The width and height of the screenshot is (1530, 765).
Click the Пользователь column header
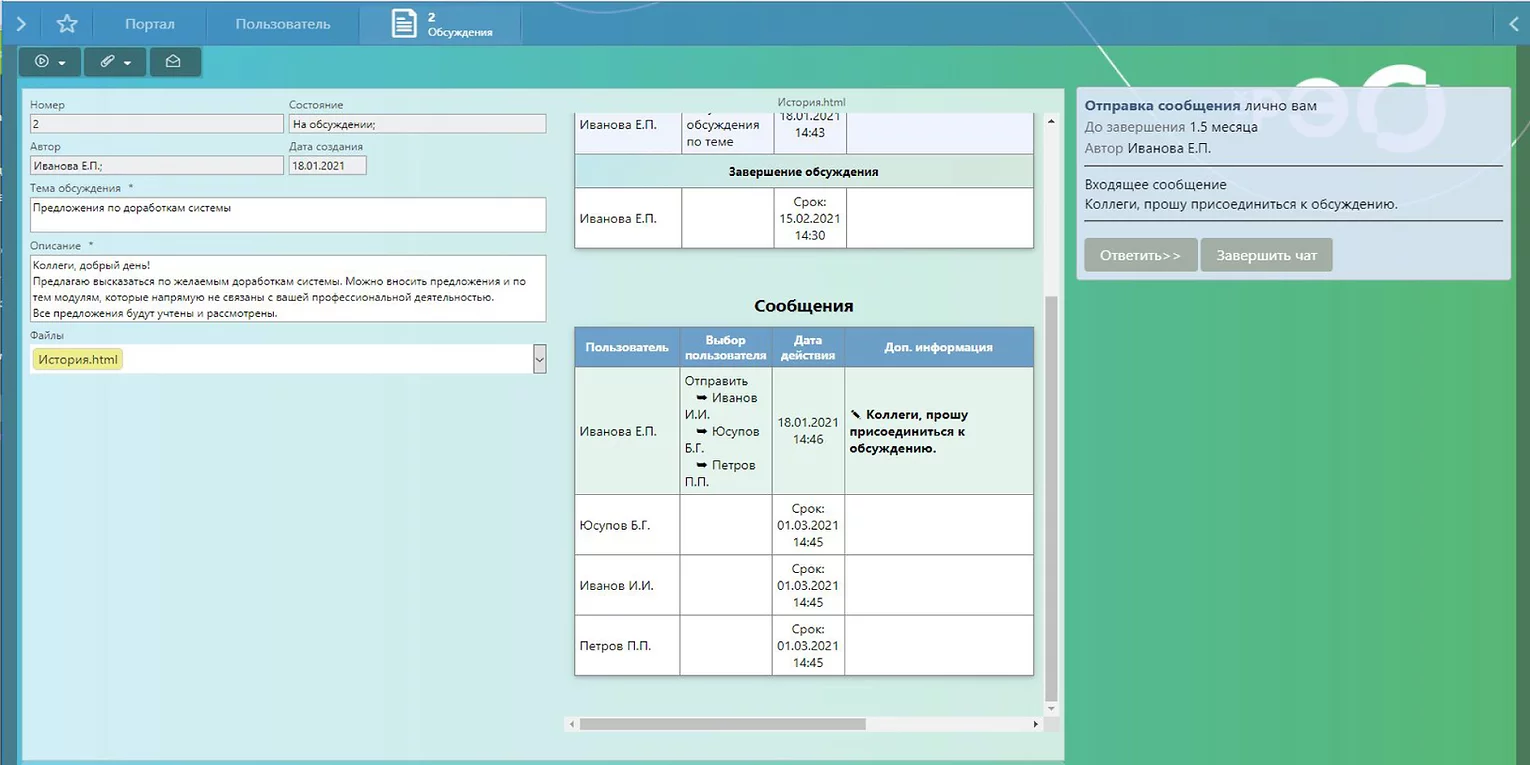click(627, 347)
